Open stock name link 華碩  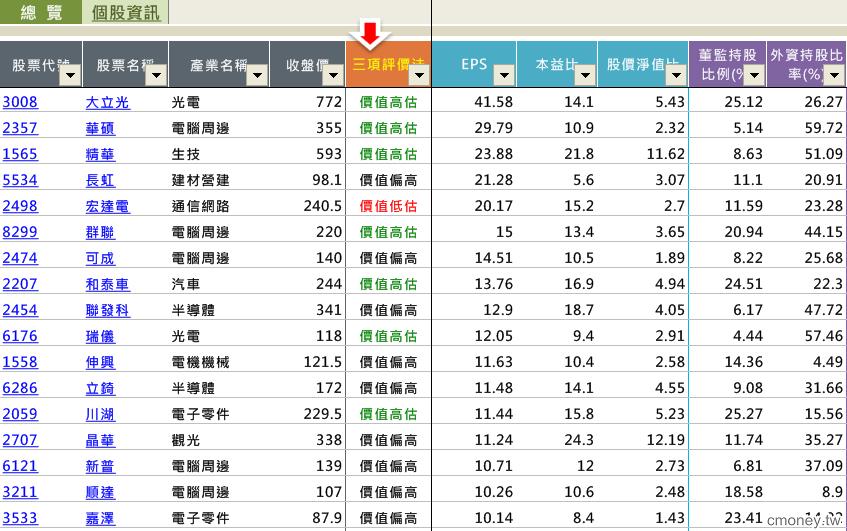click(x=100, y=128)
